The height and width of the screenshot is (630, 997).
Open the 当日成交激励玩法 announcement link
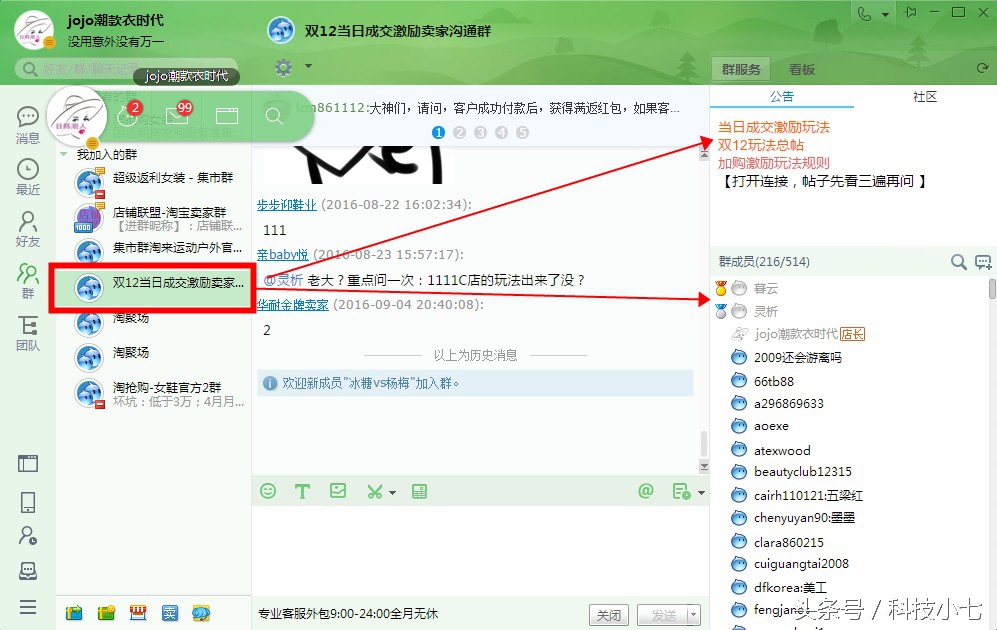coord(775,126)
